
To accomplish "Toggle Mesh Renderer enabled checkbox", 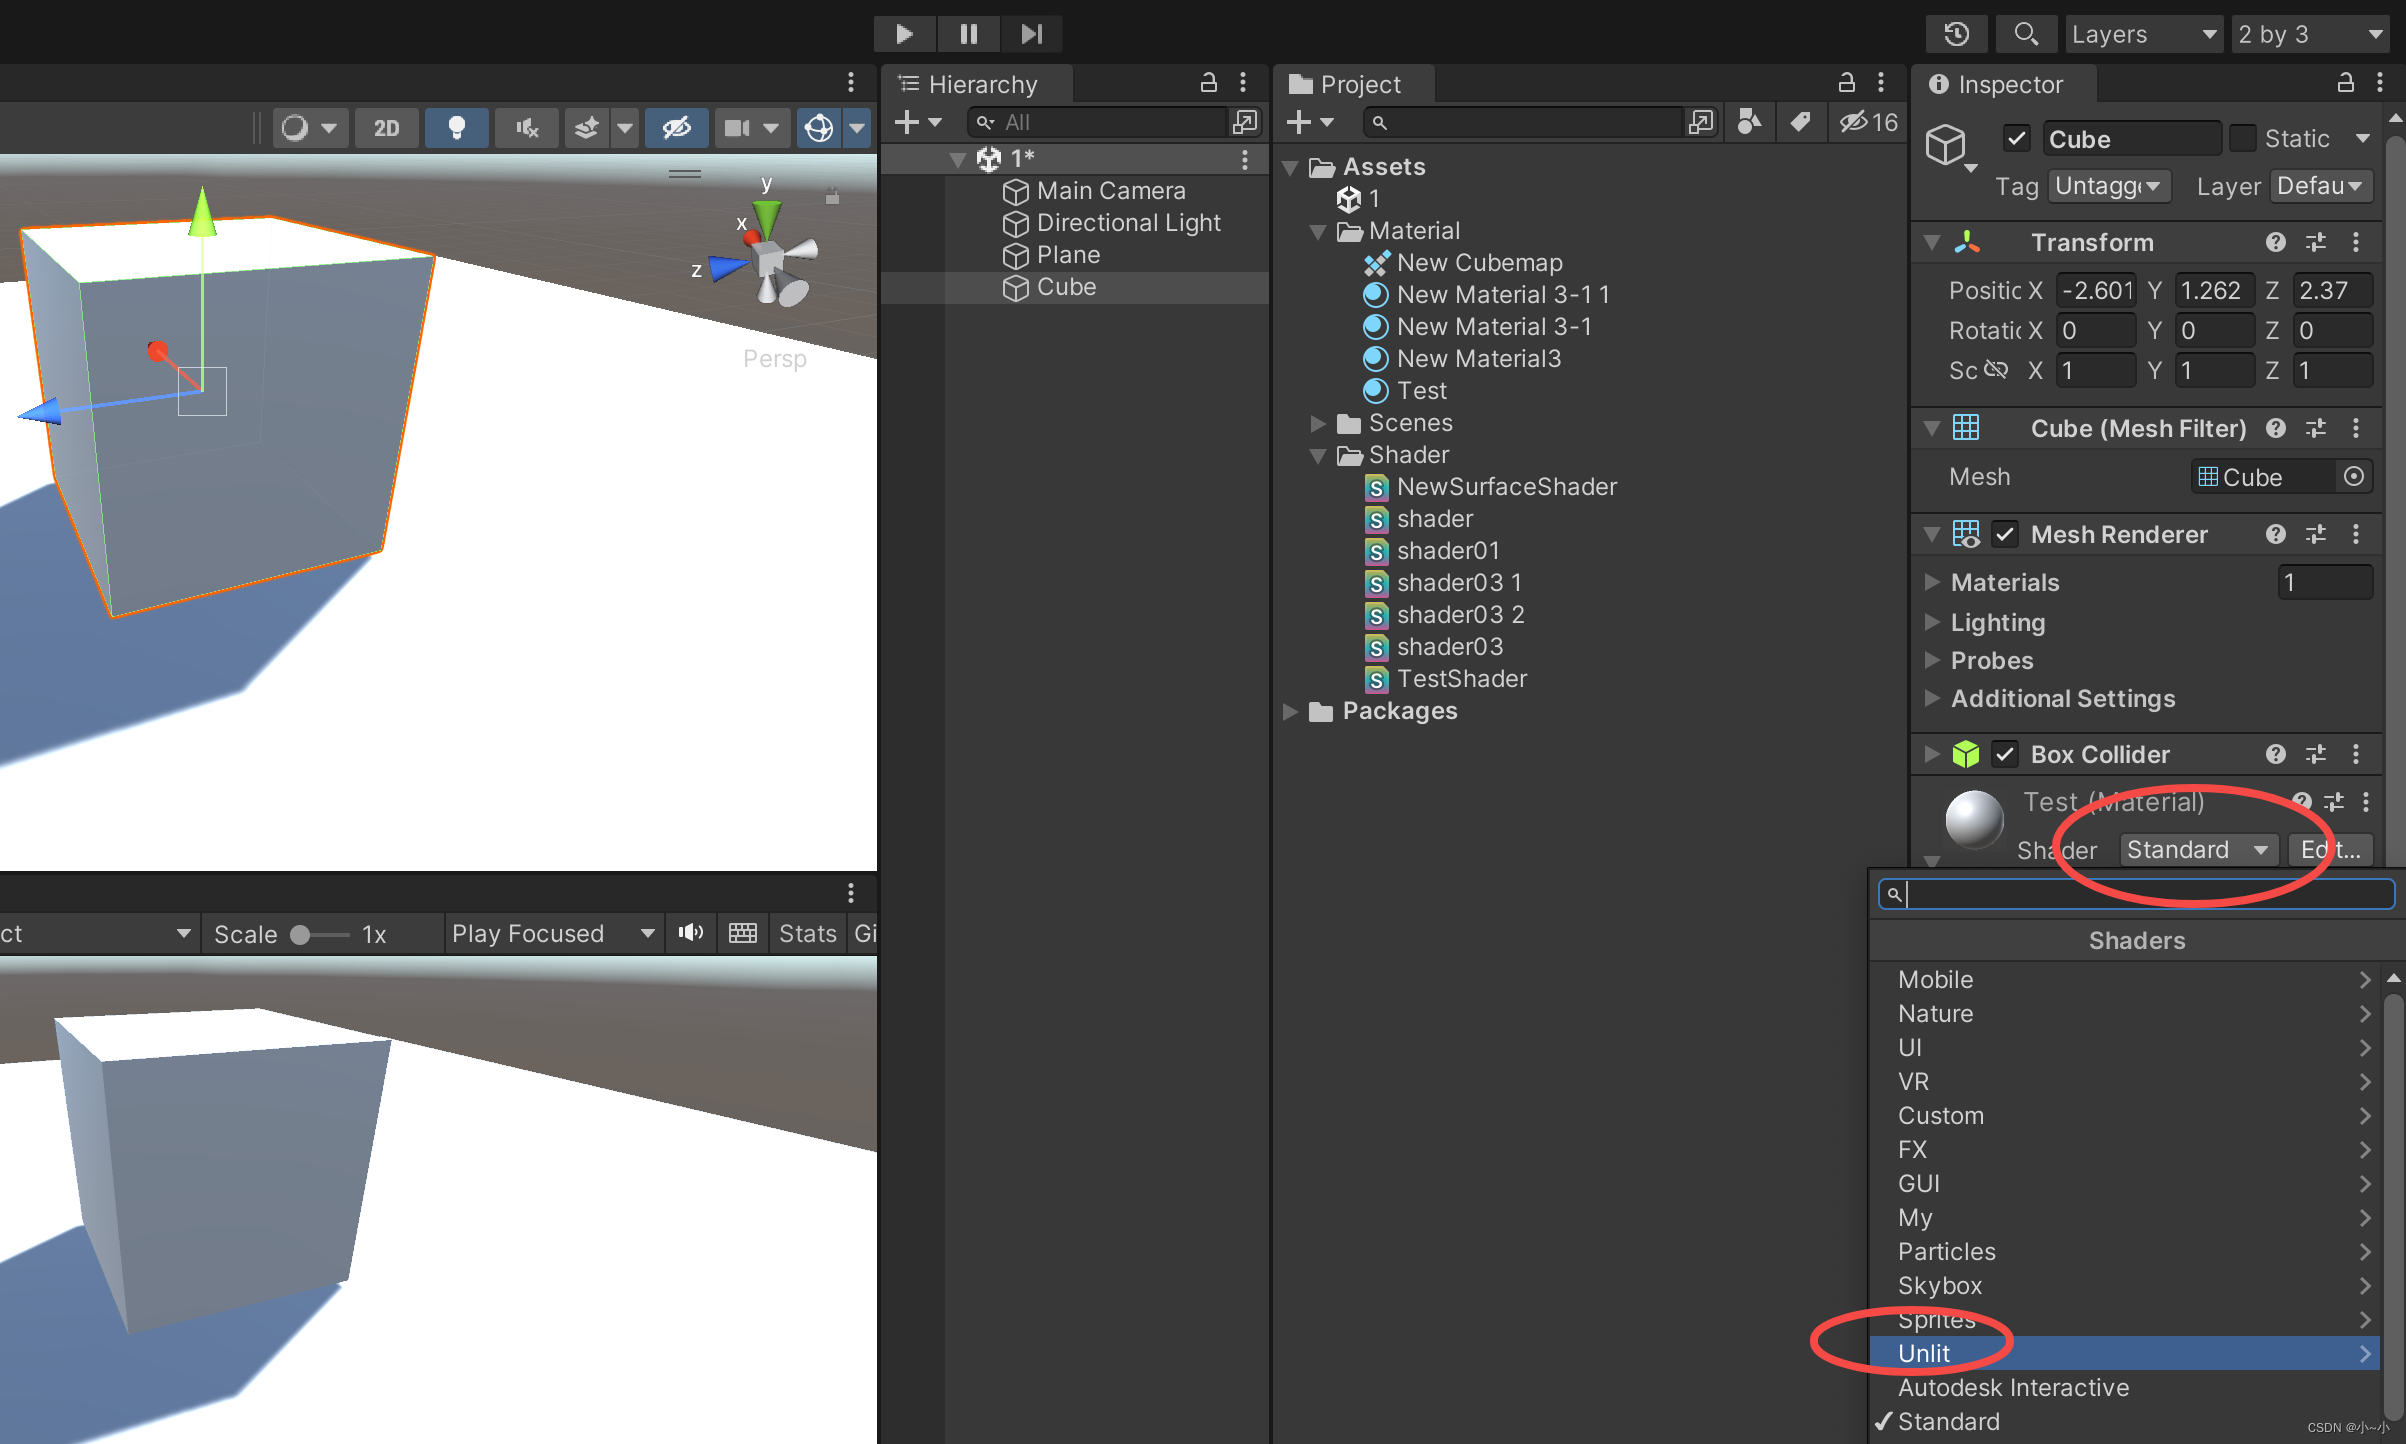I will [x=2005, y=534].
